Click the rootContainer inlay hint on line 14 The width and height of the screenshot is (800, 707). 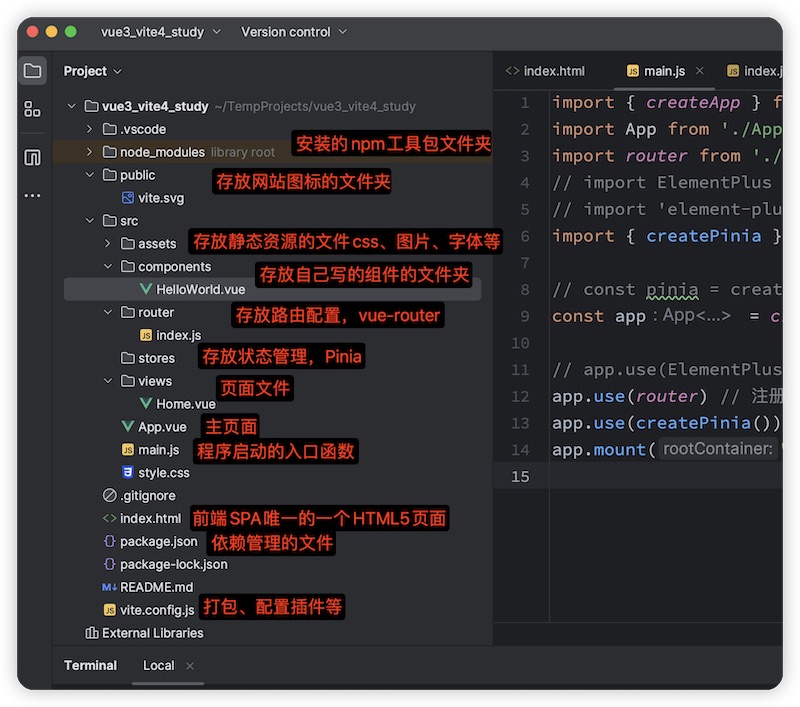coord(717,449)
